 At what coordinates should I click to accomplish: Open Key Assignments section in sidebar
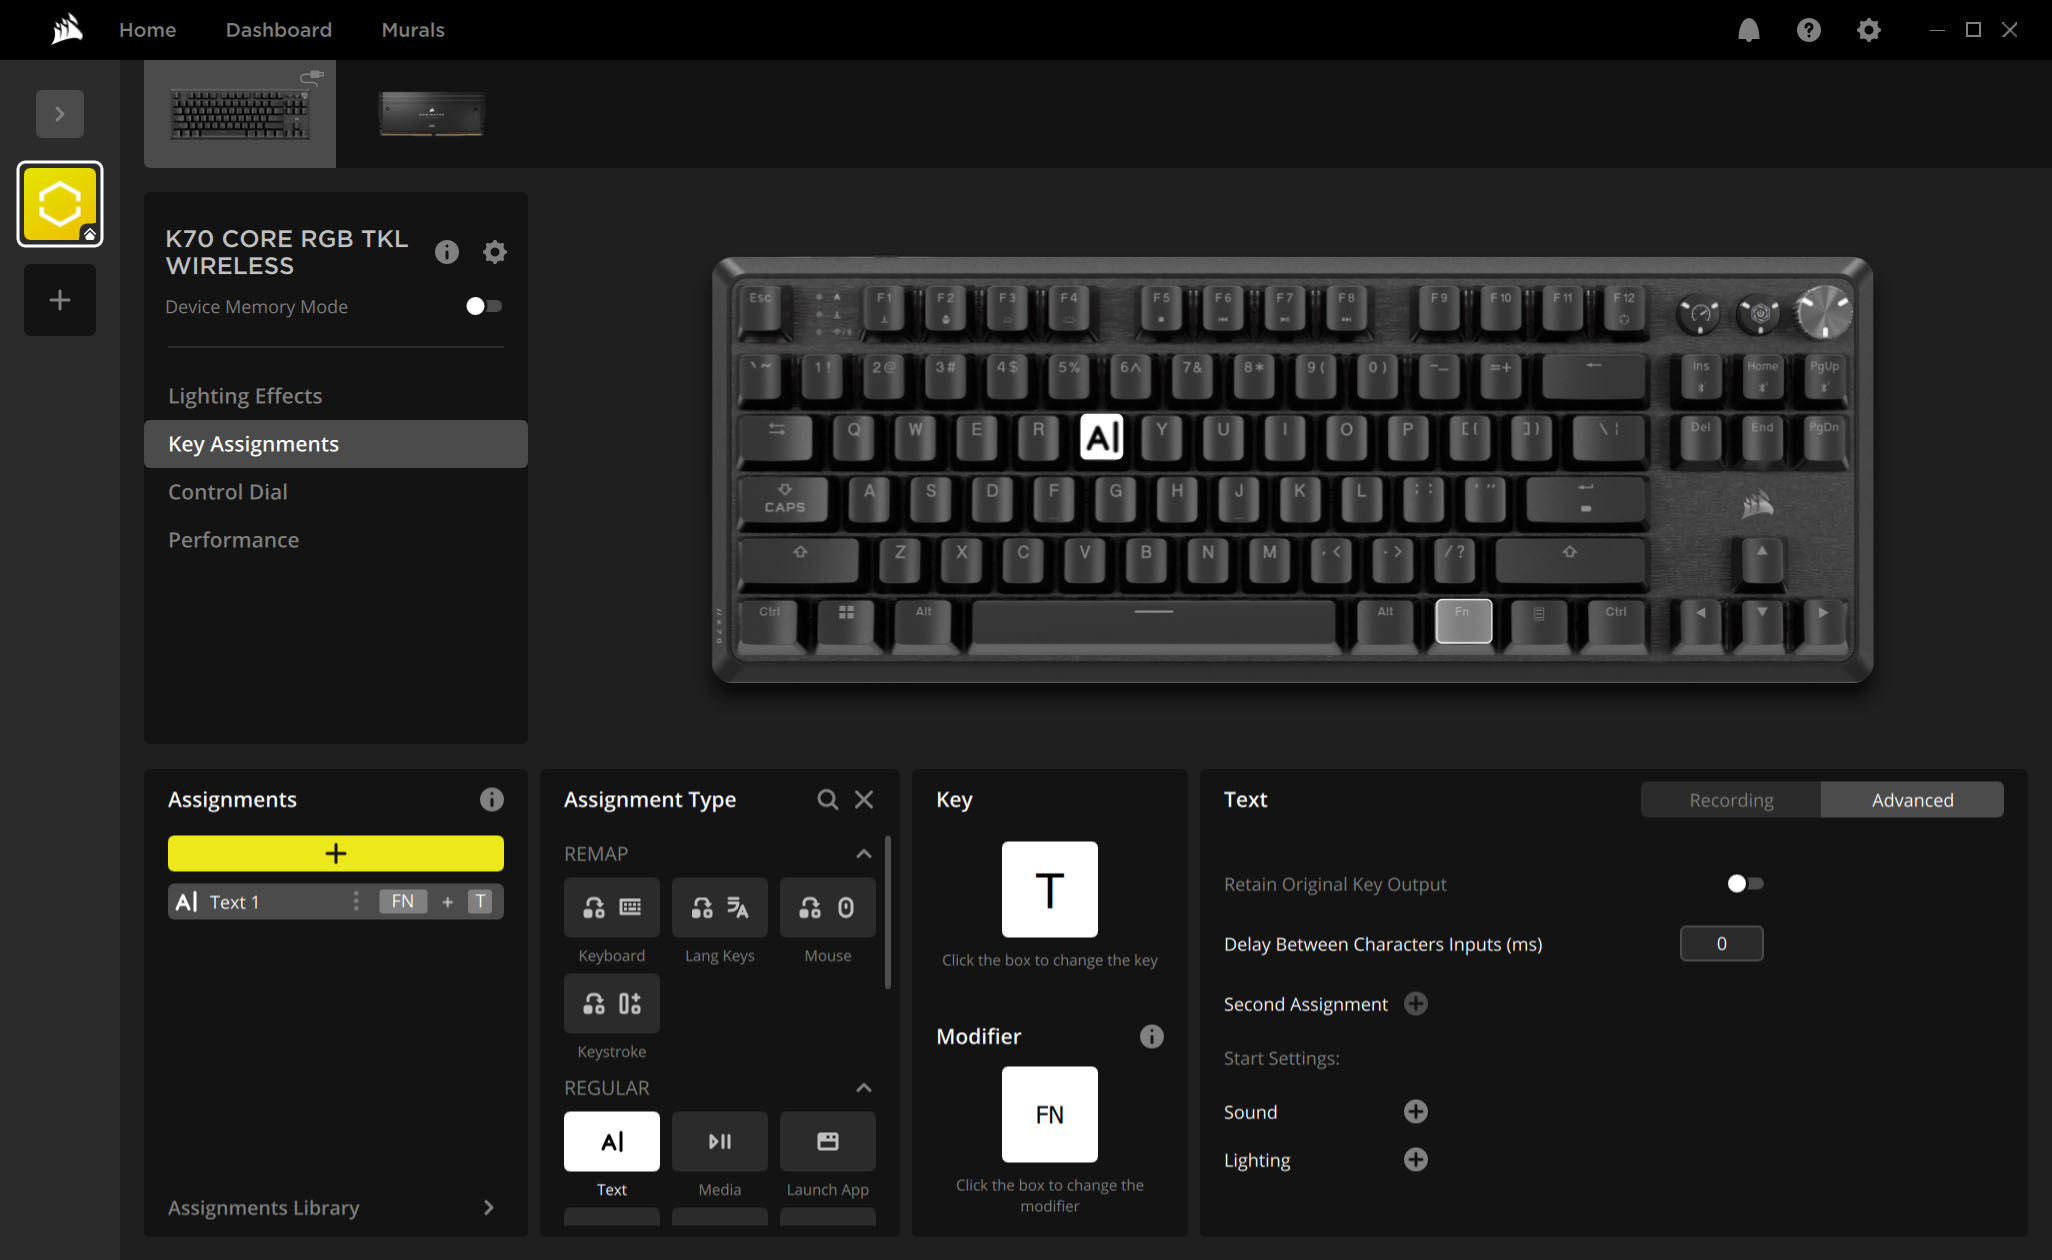coord(252,442)
